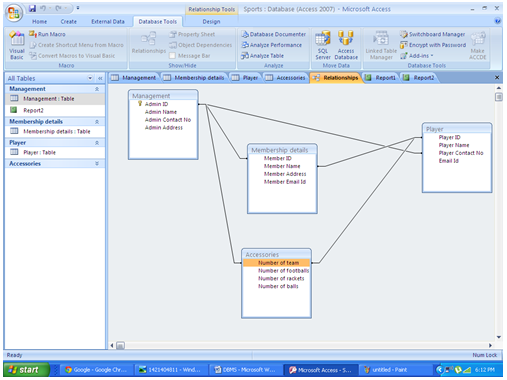Select Admin ID field in Management table
This screenshot has width=507, height=380.
click(156, 104)
